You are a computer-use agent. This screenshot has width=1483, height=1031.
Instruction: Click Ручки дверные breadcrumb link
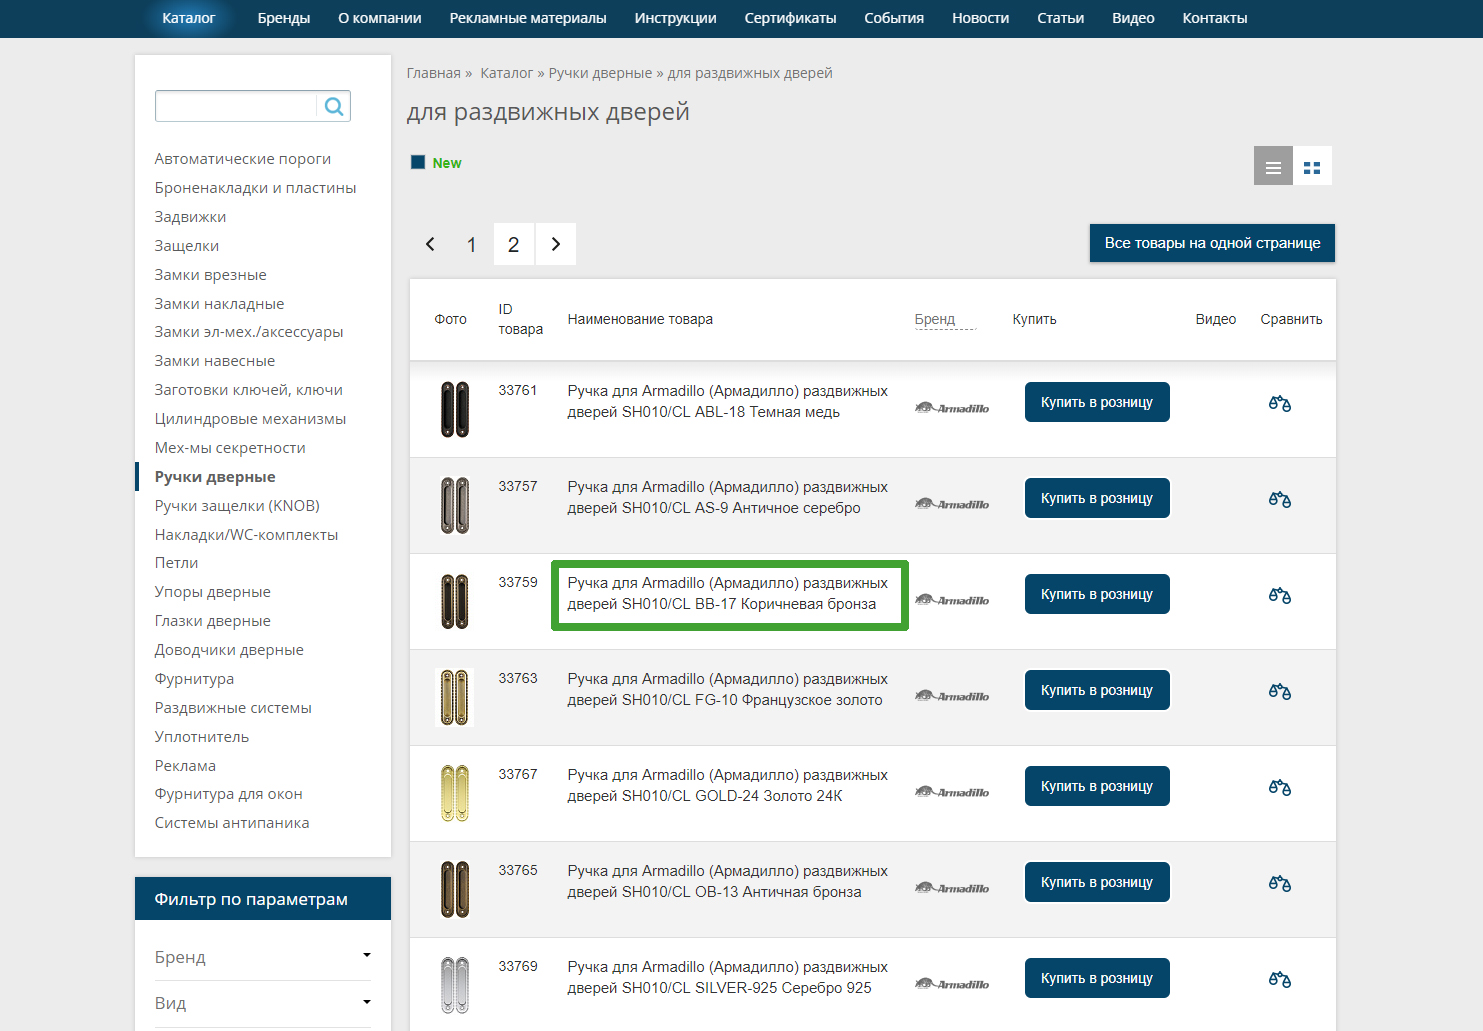[600, 73]
